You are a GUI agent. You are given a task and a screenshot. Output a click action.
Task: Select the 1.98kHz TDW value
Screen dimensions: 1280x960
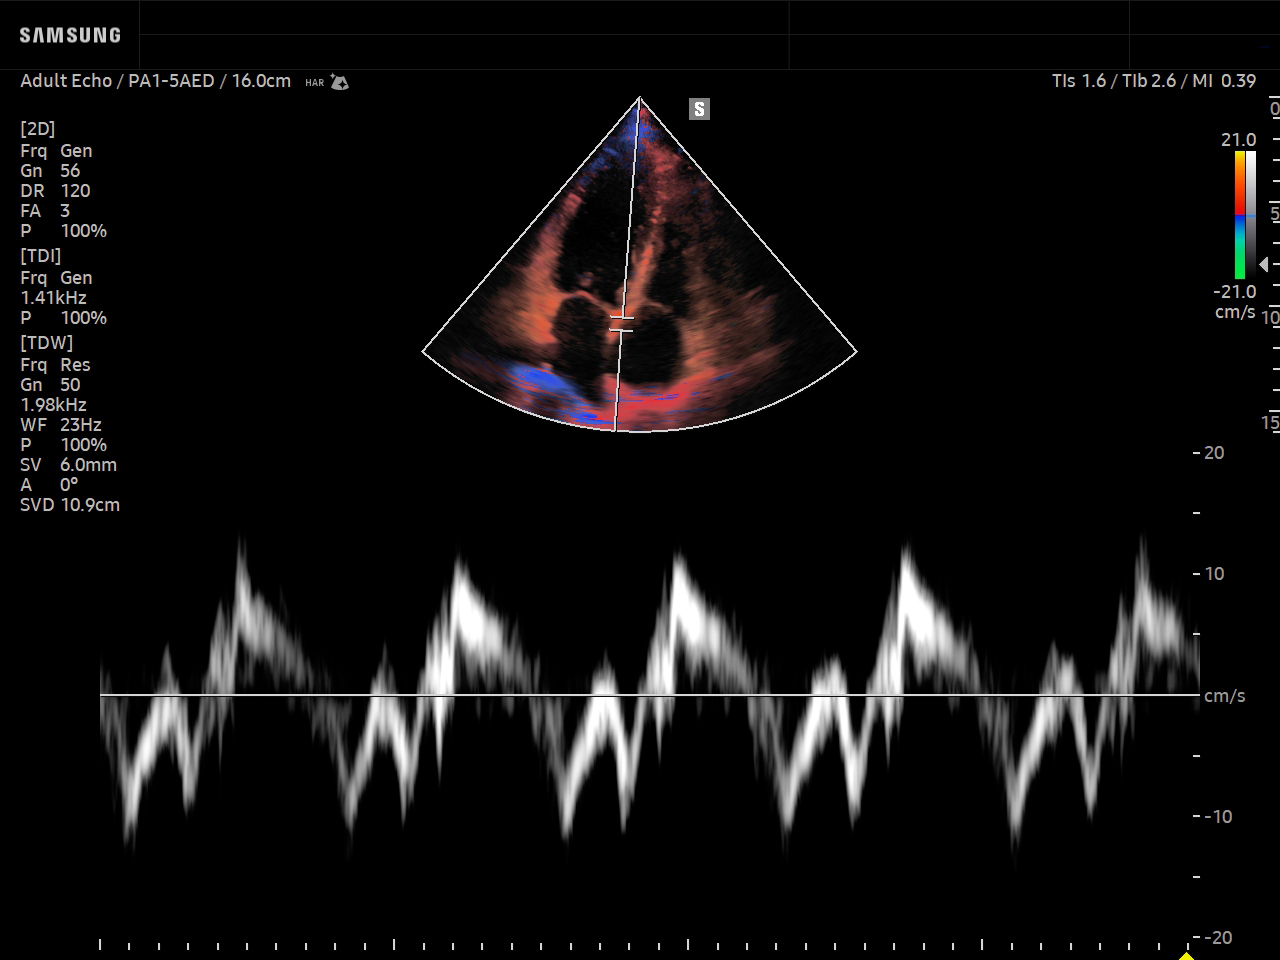coord(54,405)
